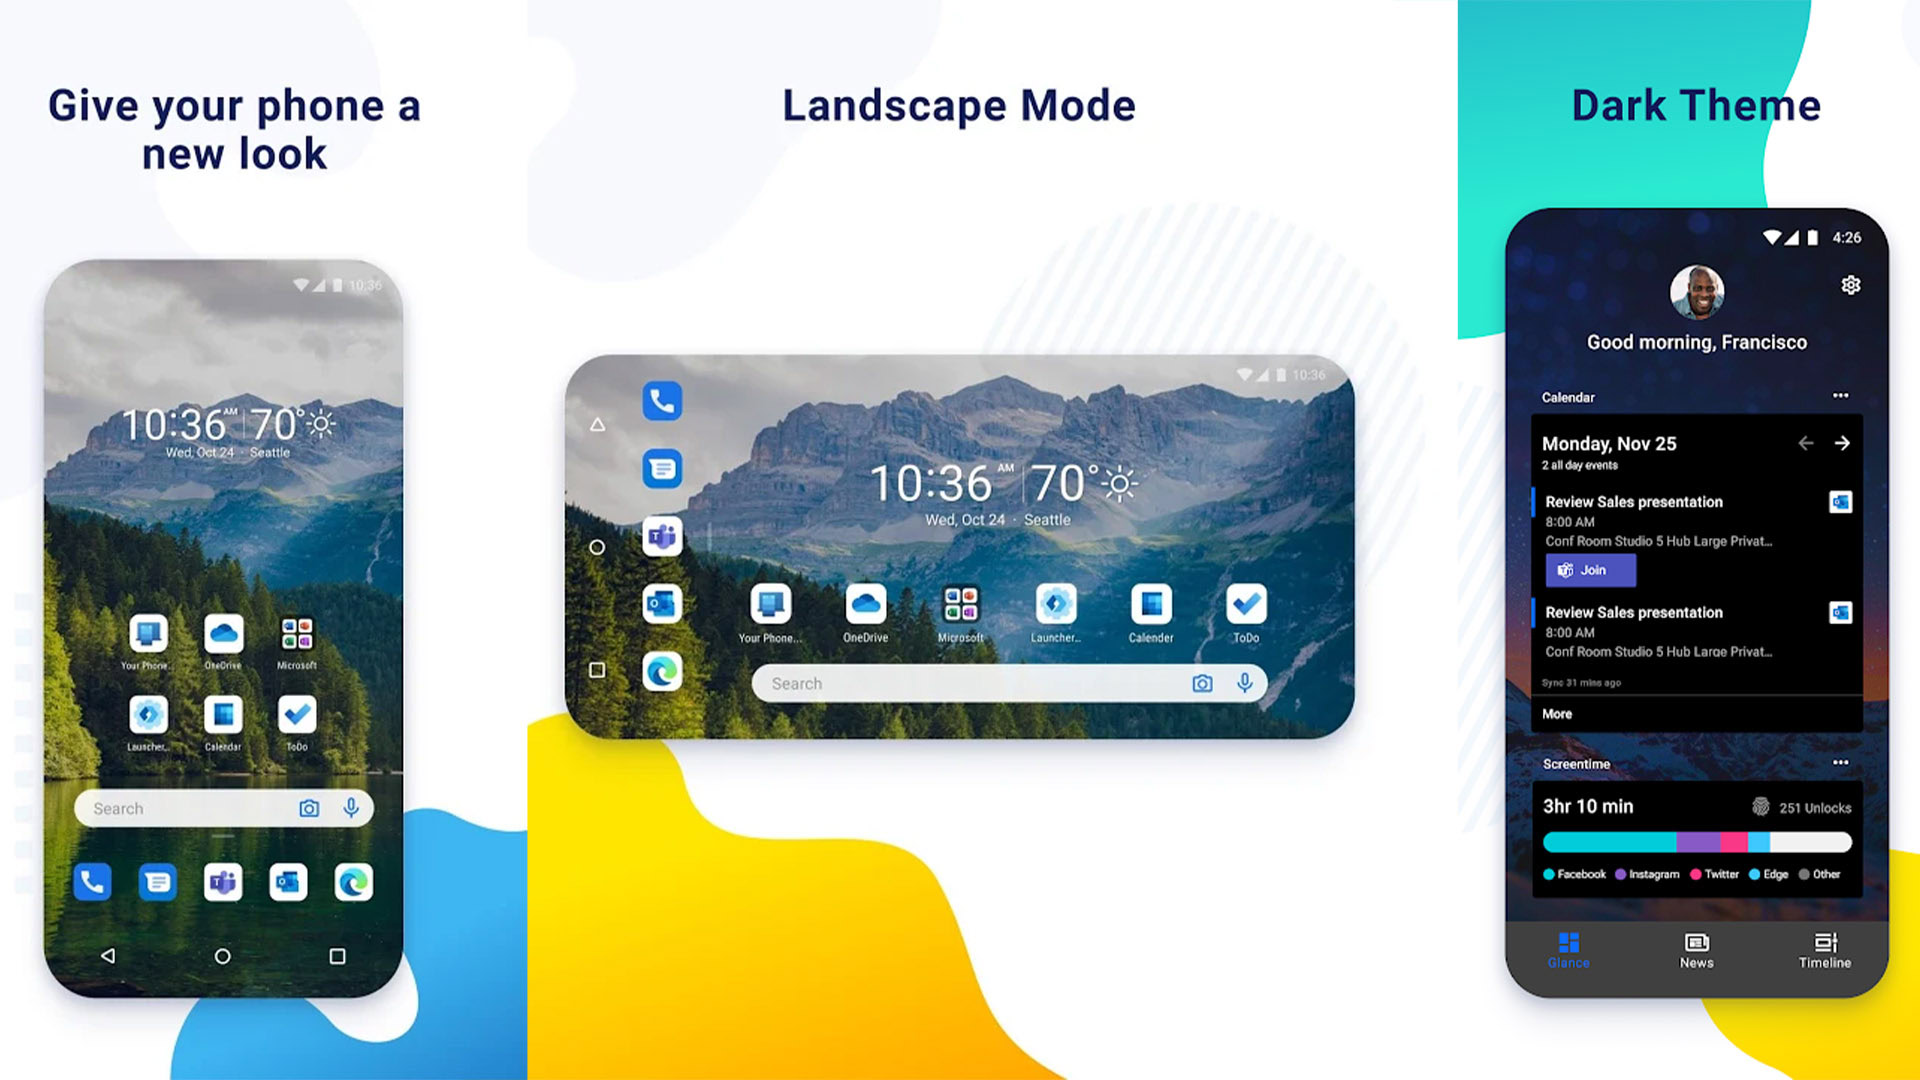This screenshot has height=1080, width=1920.
Task: Open the OneDrive app
Action: (x=222, y=634)
